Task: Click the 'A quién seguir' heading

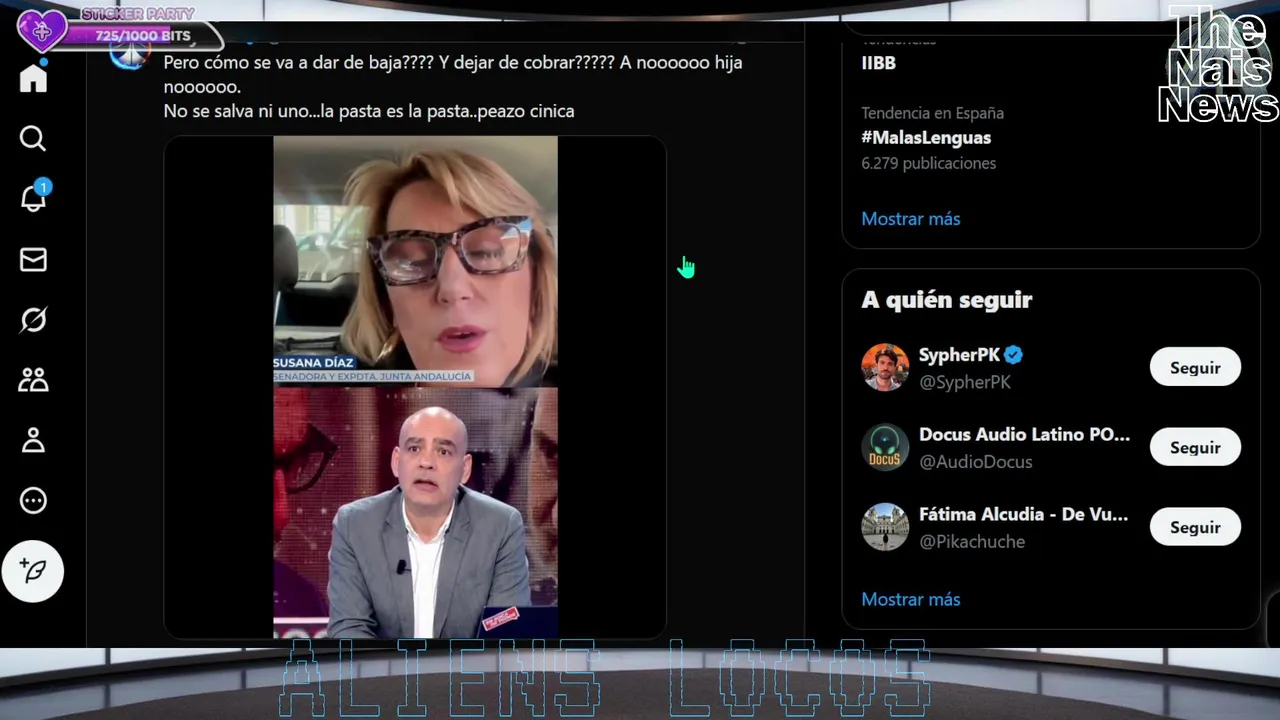Action: 947,300
